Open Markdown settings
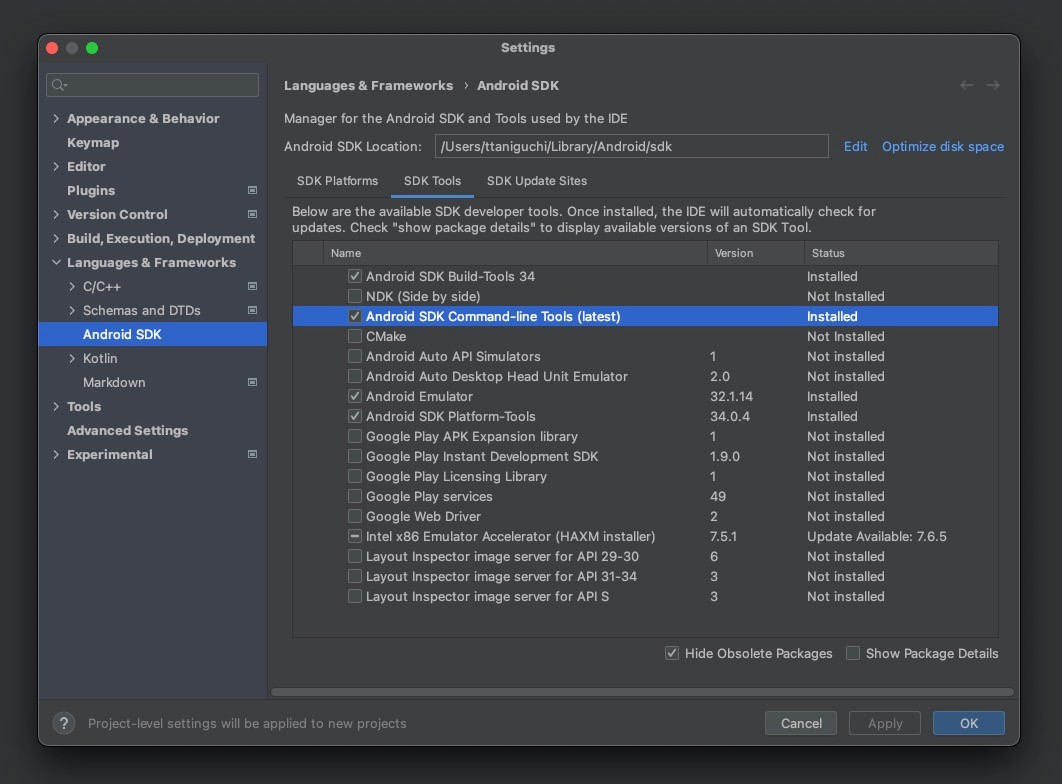This screenshot has width=1062, height=784. (114, 383)
